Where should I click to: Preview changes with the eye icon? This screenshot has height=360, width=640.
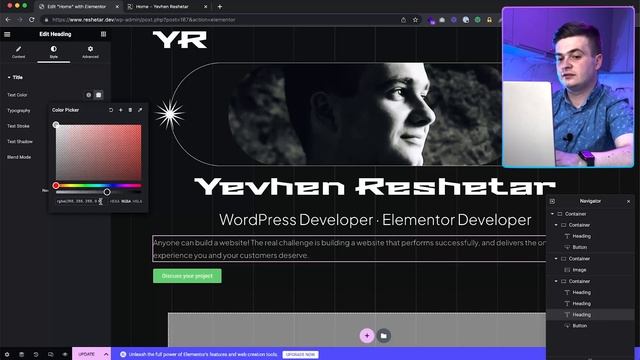tap(65, 354)
